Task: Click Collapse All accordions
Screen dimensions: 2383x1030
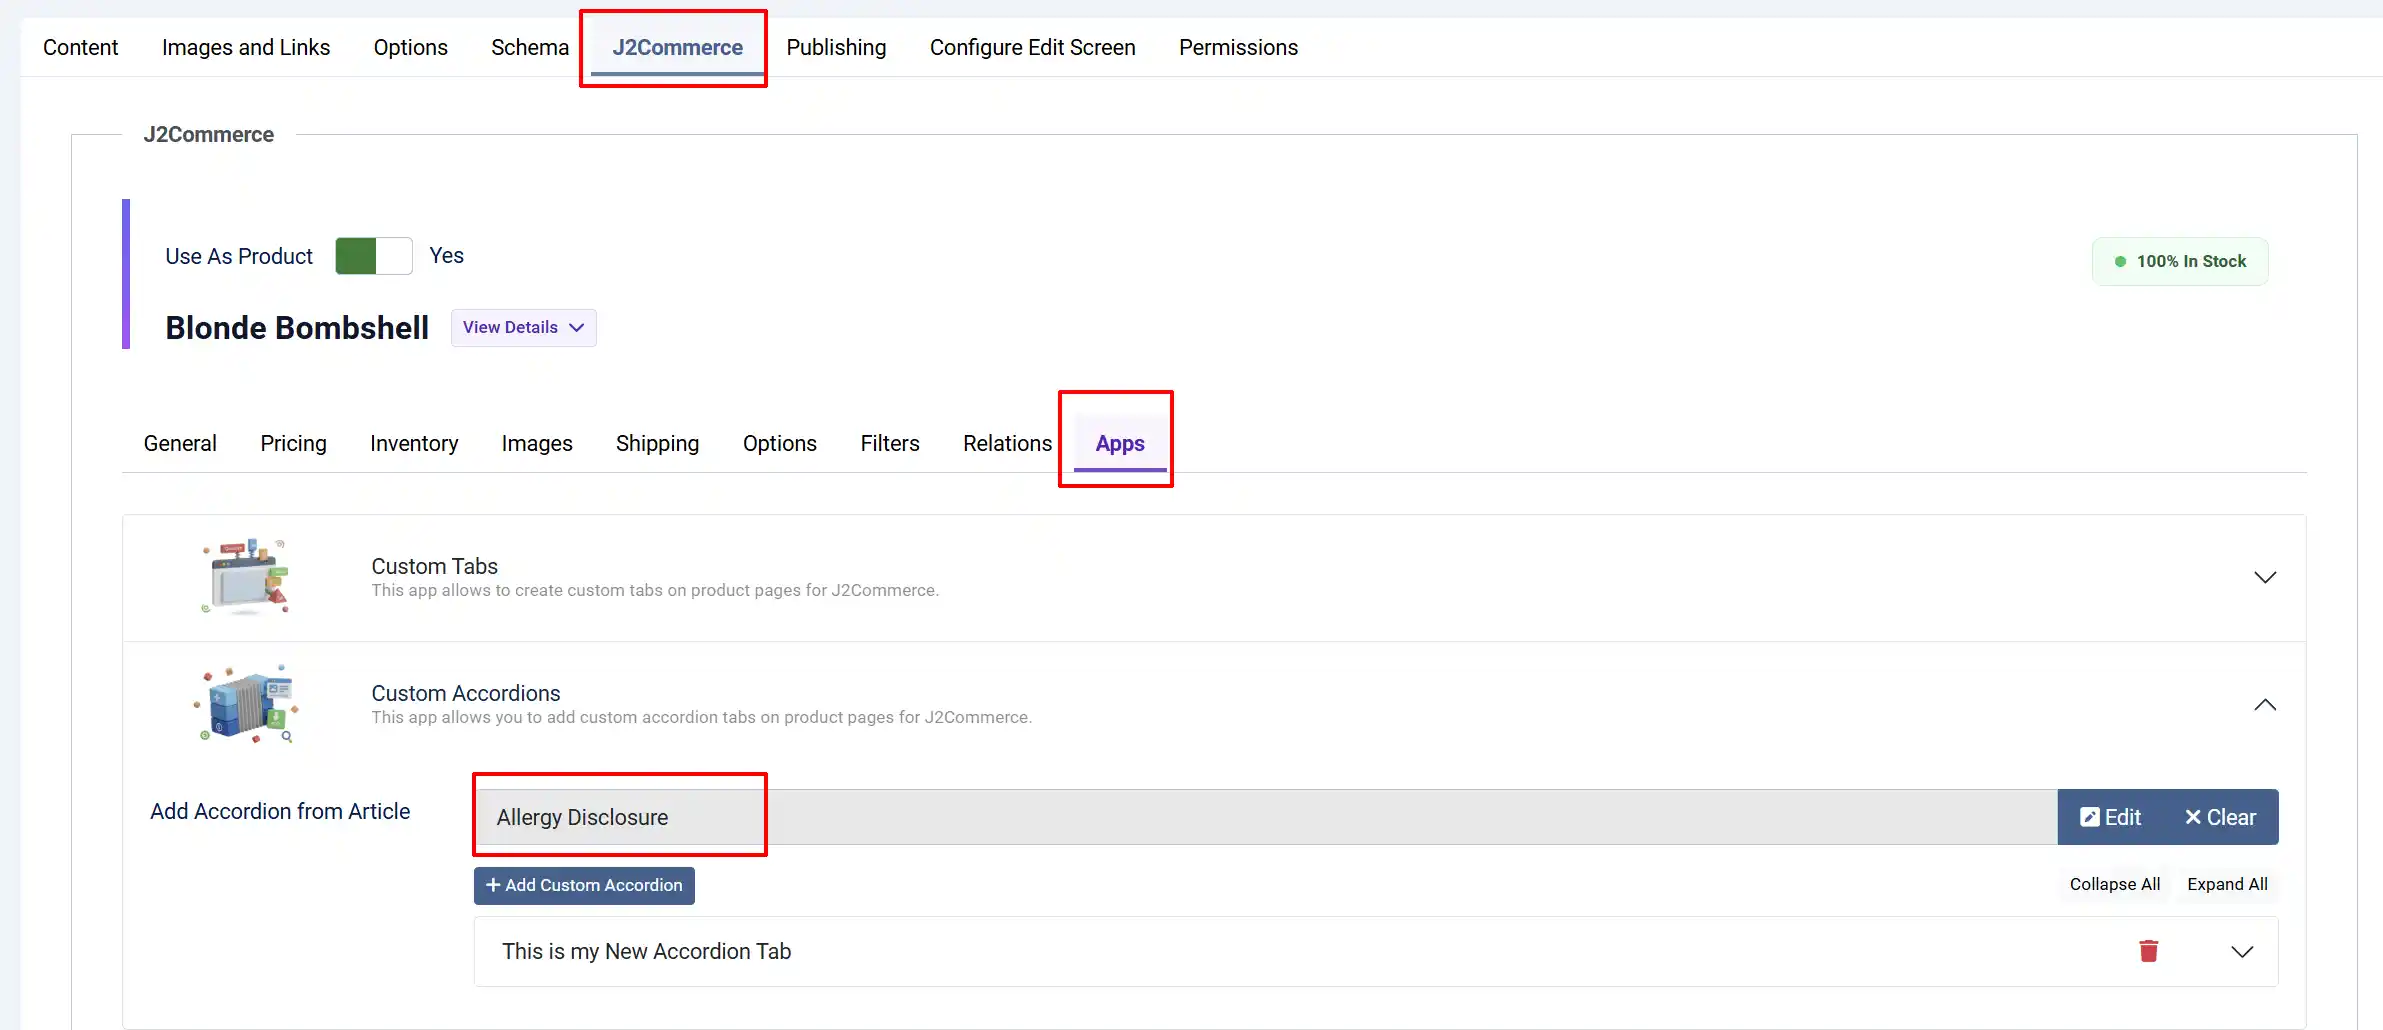Action: (2114, 884)
